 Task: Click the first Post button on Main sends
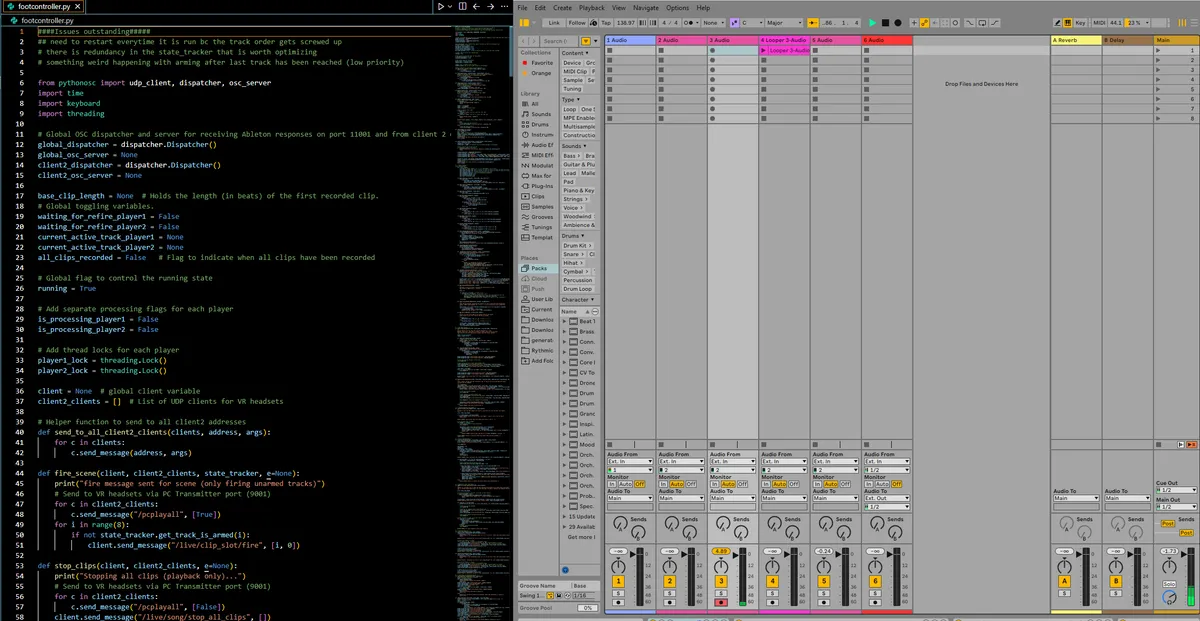[1167, 523]
